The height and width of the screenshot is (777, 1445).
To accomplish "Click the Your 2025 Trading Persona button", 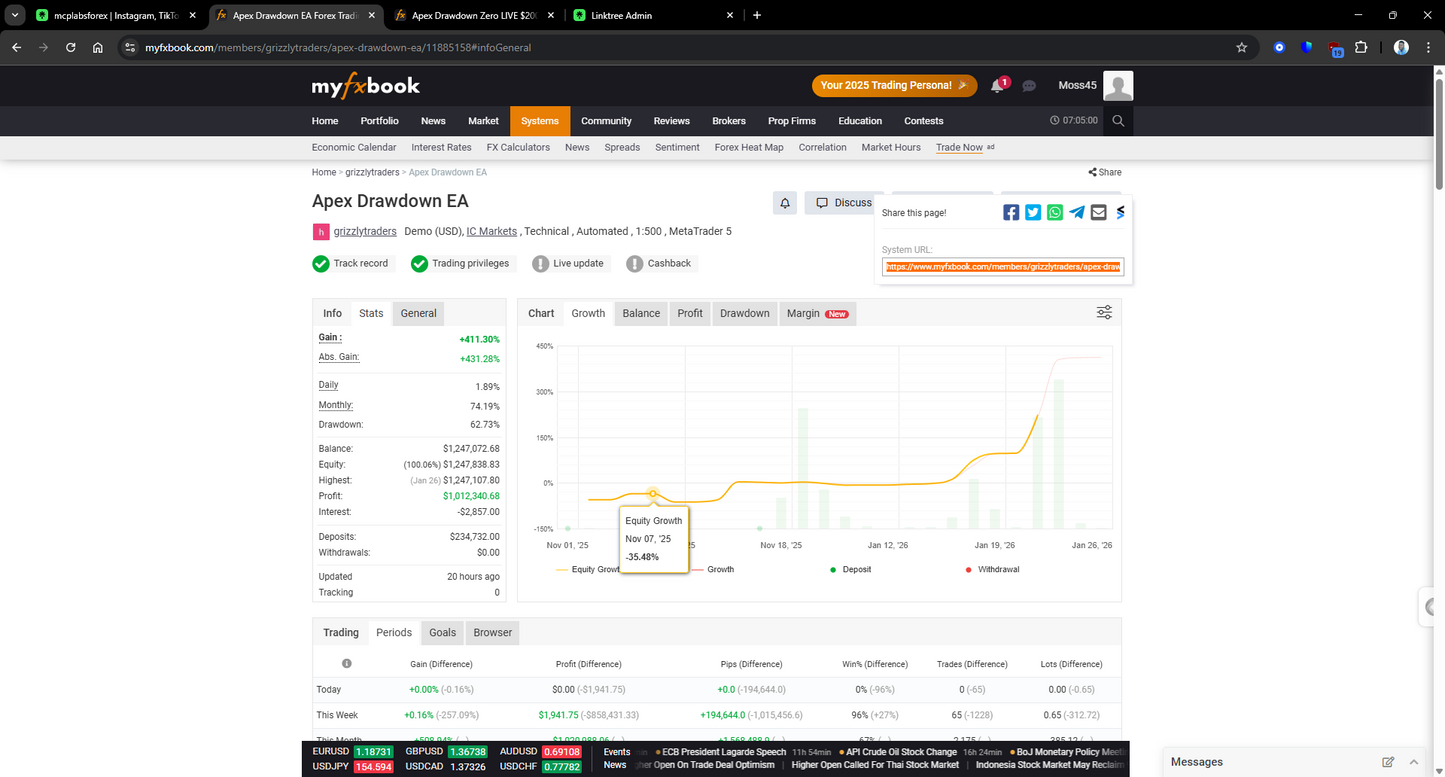I will pyautogui.click(x=893, y=86).
